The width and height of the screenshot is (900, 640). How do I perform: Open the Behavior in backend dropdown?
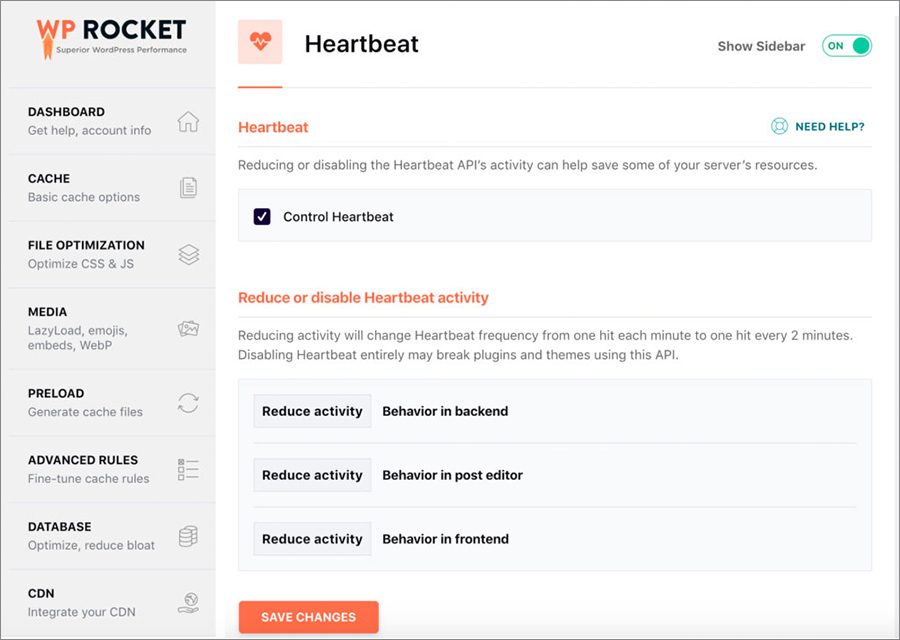point(312,411)
